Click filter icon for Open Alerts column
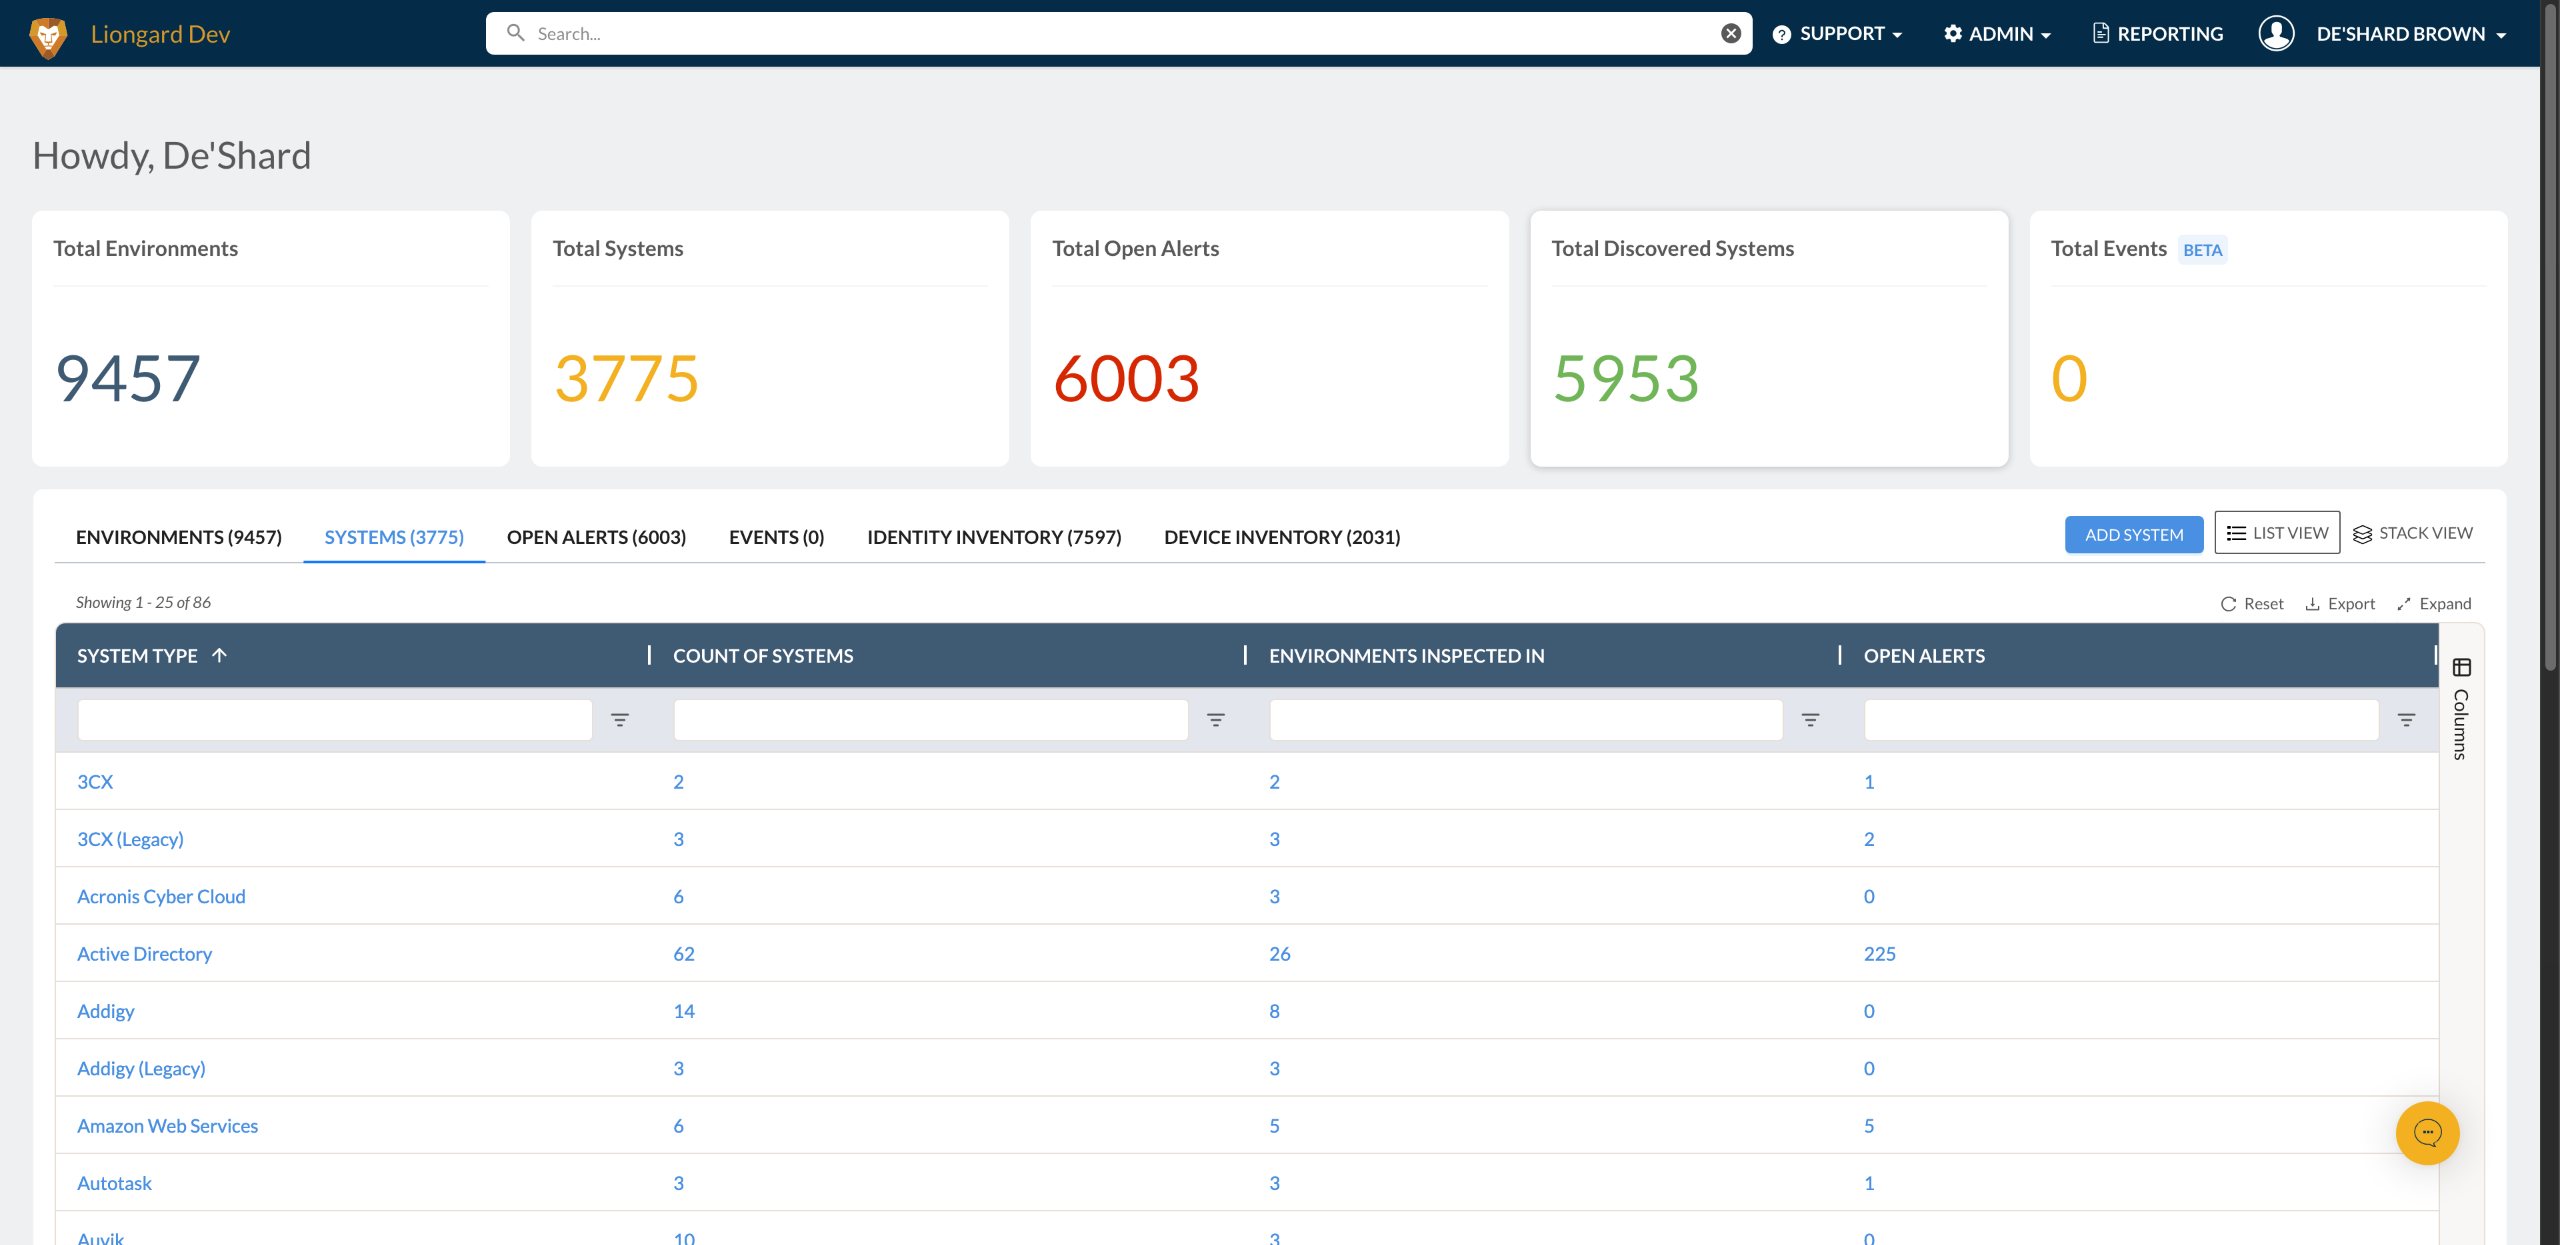Screen dimensions: 2560x1245 pyautogui.click(x=2406, y=720)
